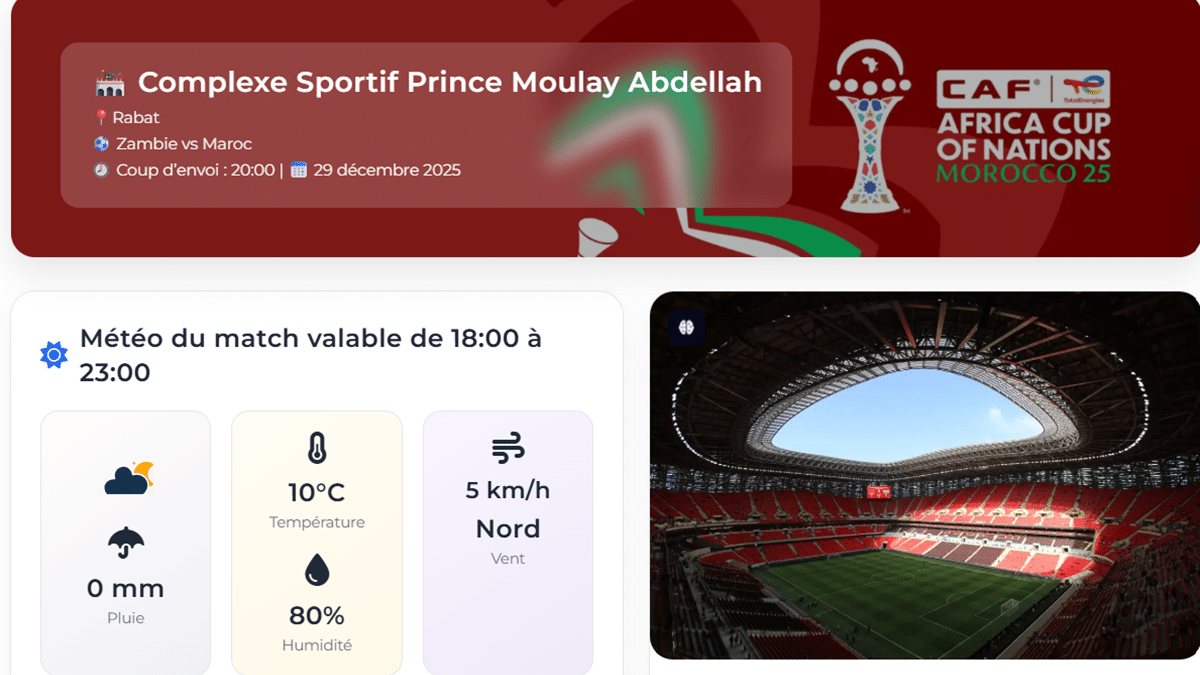Click the Météo du match heading text

[x=311, y=355]
